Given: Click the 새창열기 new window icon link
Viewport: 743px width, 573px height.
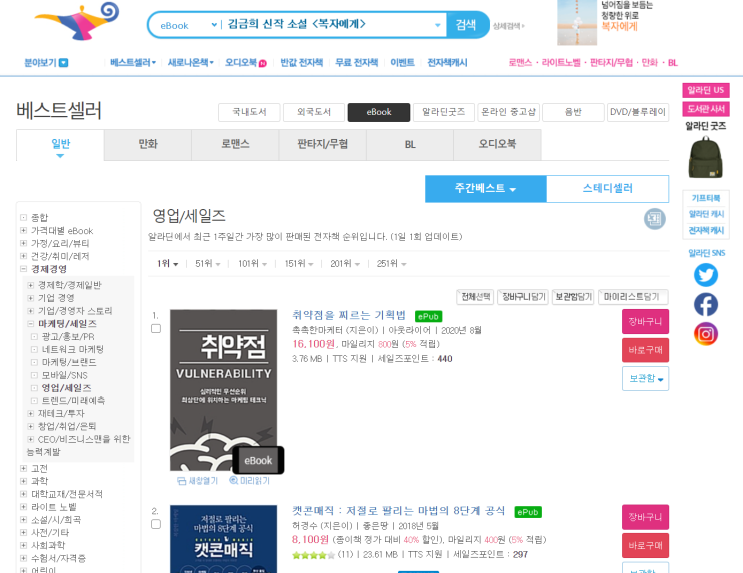Looking at the screenshot, I should pos(198,481).
